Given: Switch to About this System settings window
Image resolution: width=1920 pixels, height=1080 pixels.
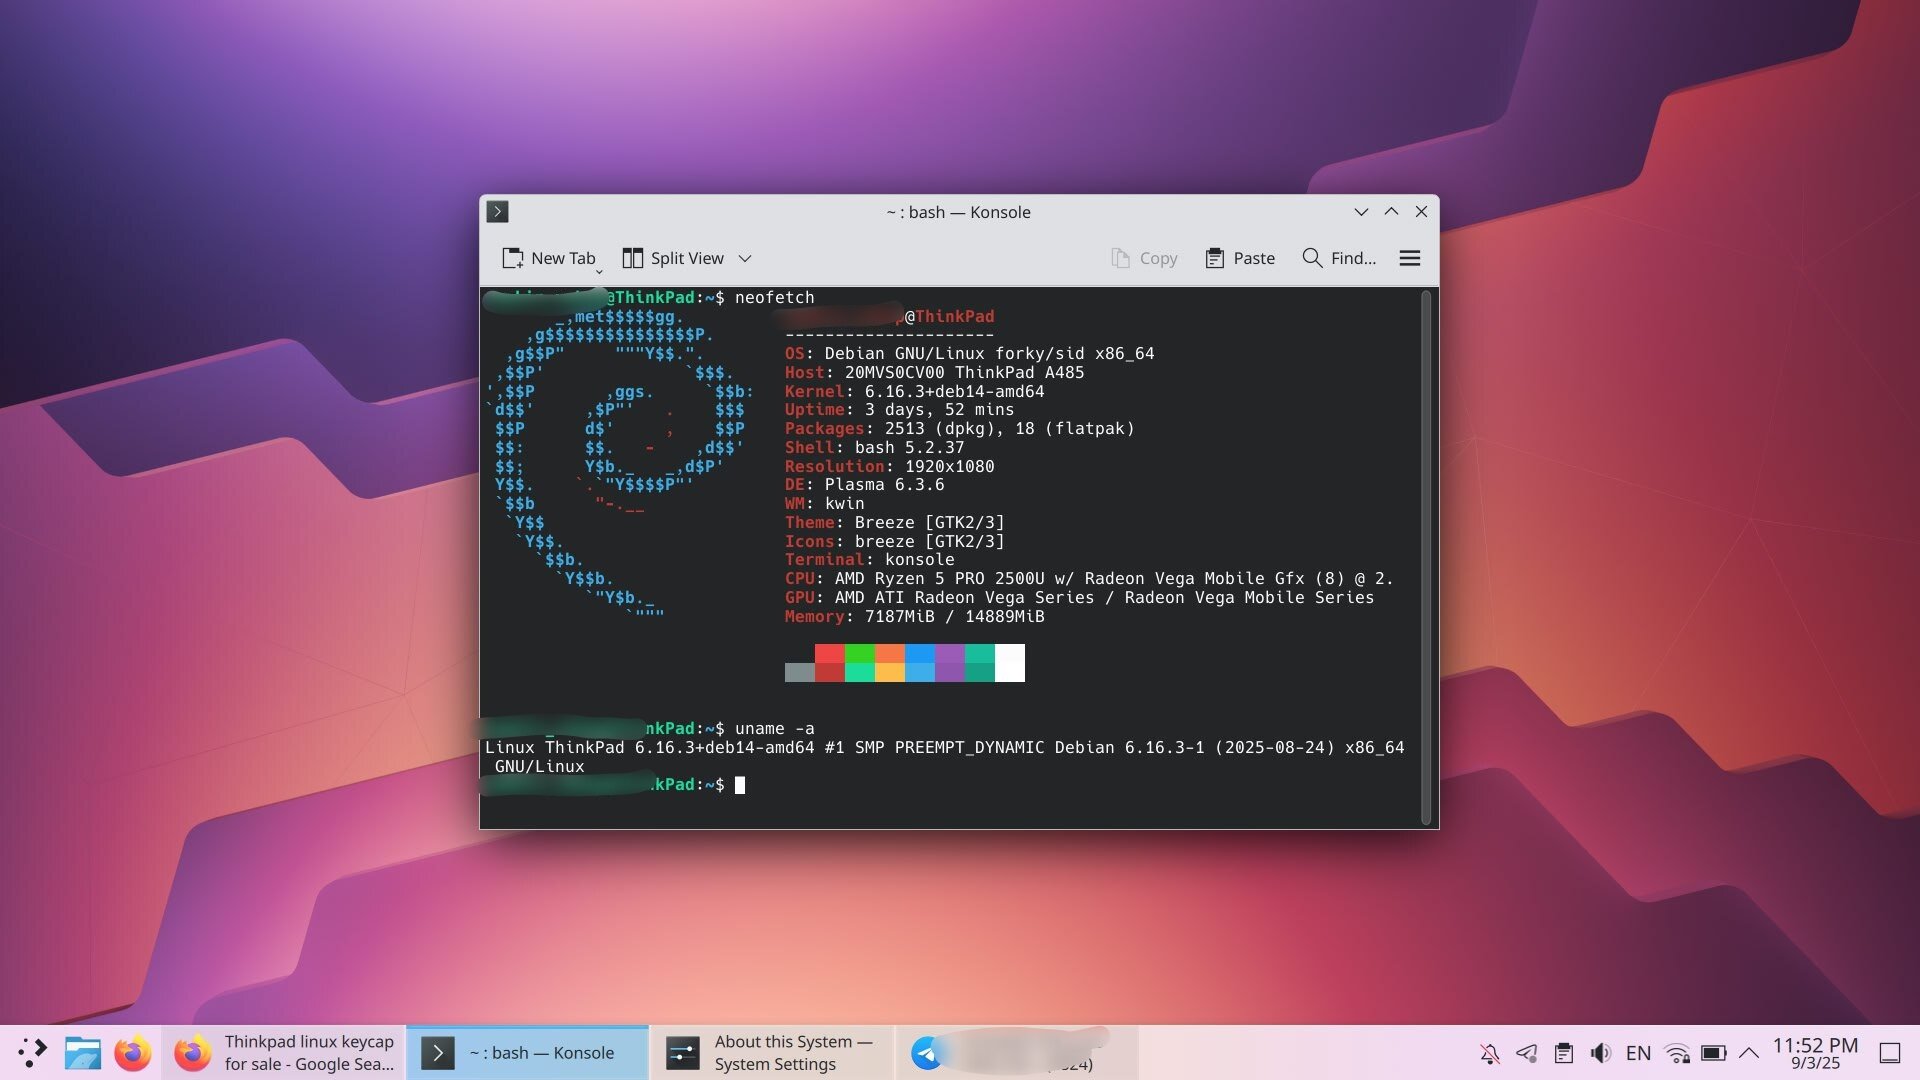Looking at the screenshot, I should pos(772,1053).
